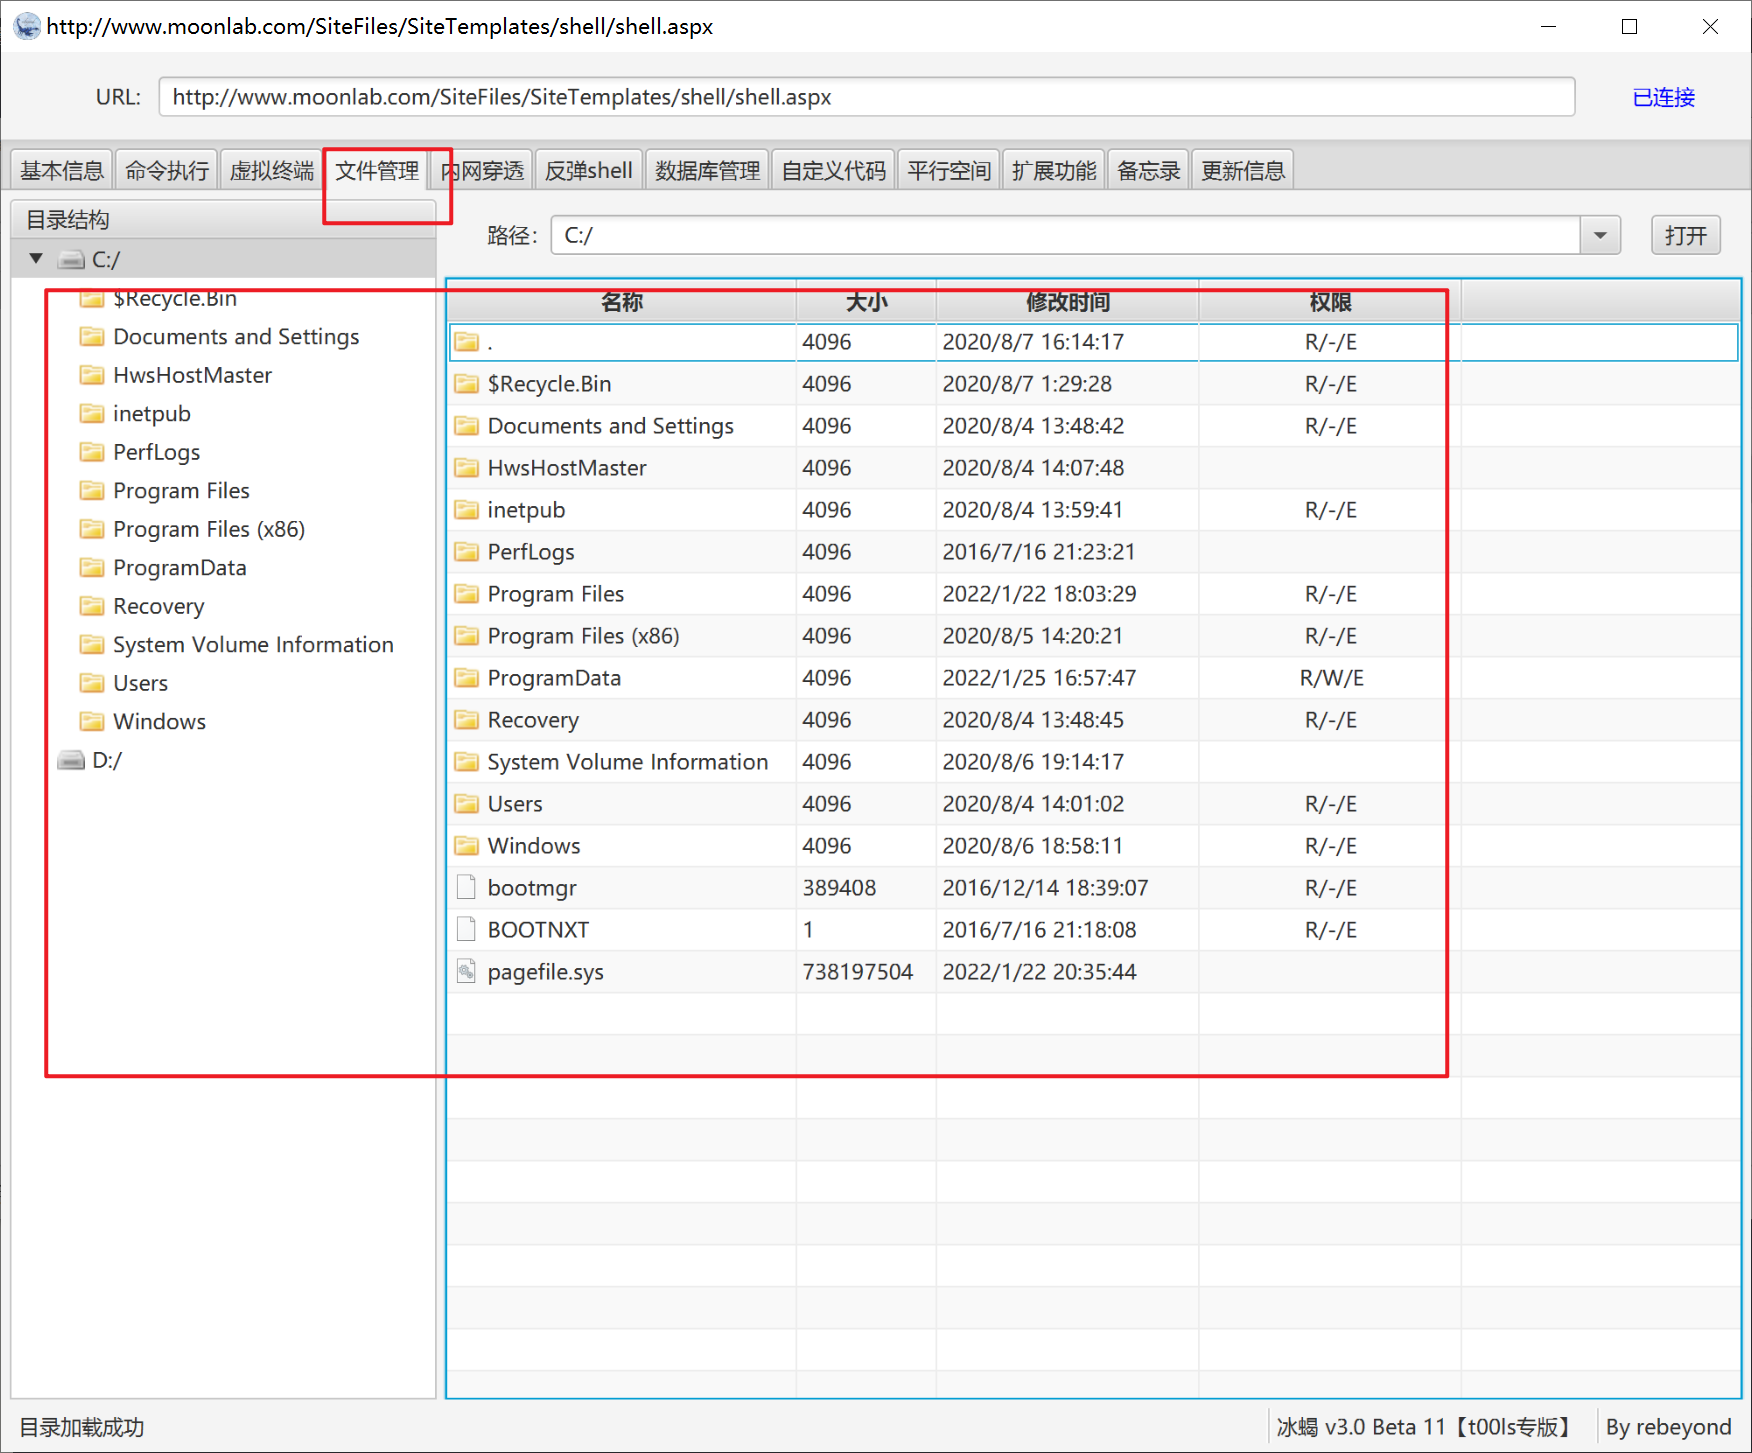Open the path dropdown arrow
The width and height of the screenshot is (1752, 1453).
click(x=1600, y=236)
